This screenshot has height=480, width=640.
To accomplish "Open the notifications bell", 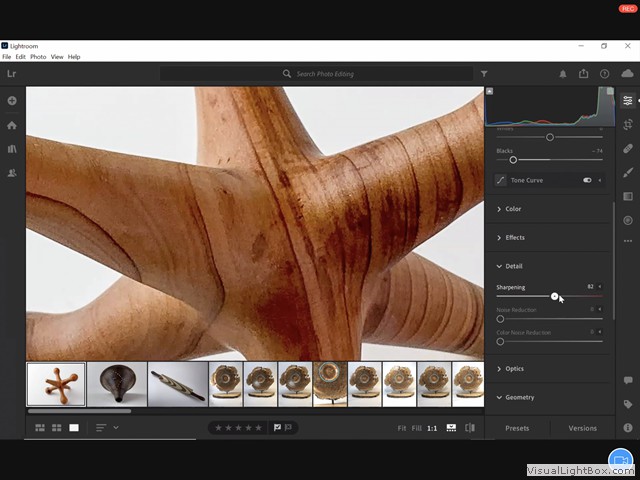I will click(562, 74).
